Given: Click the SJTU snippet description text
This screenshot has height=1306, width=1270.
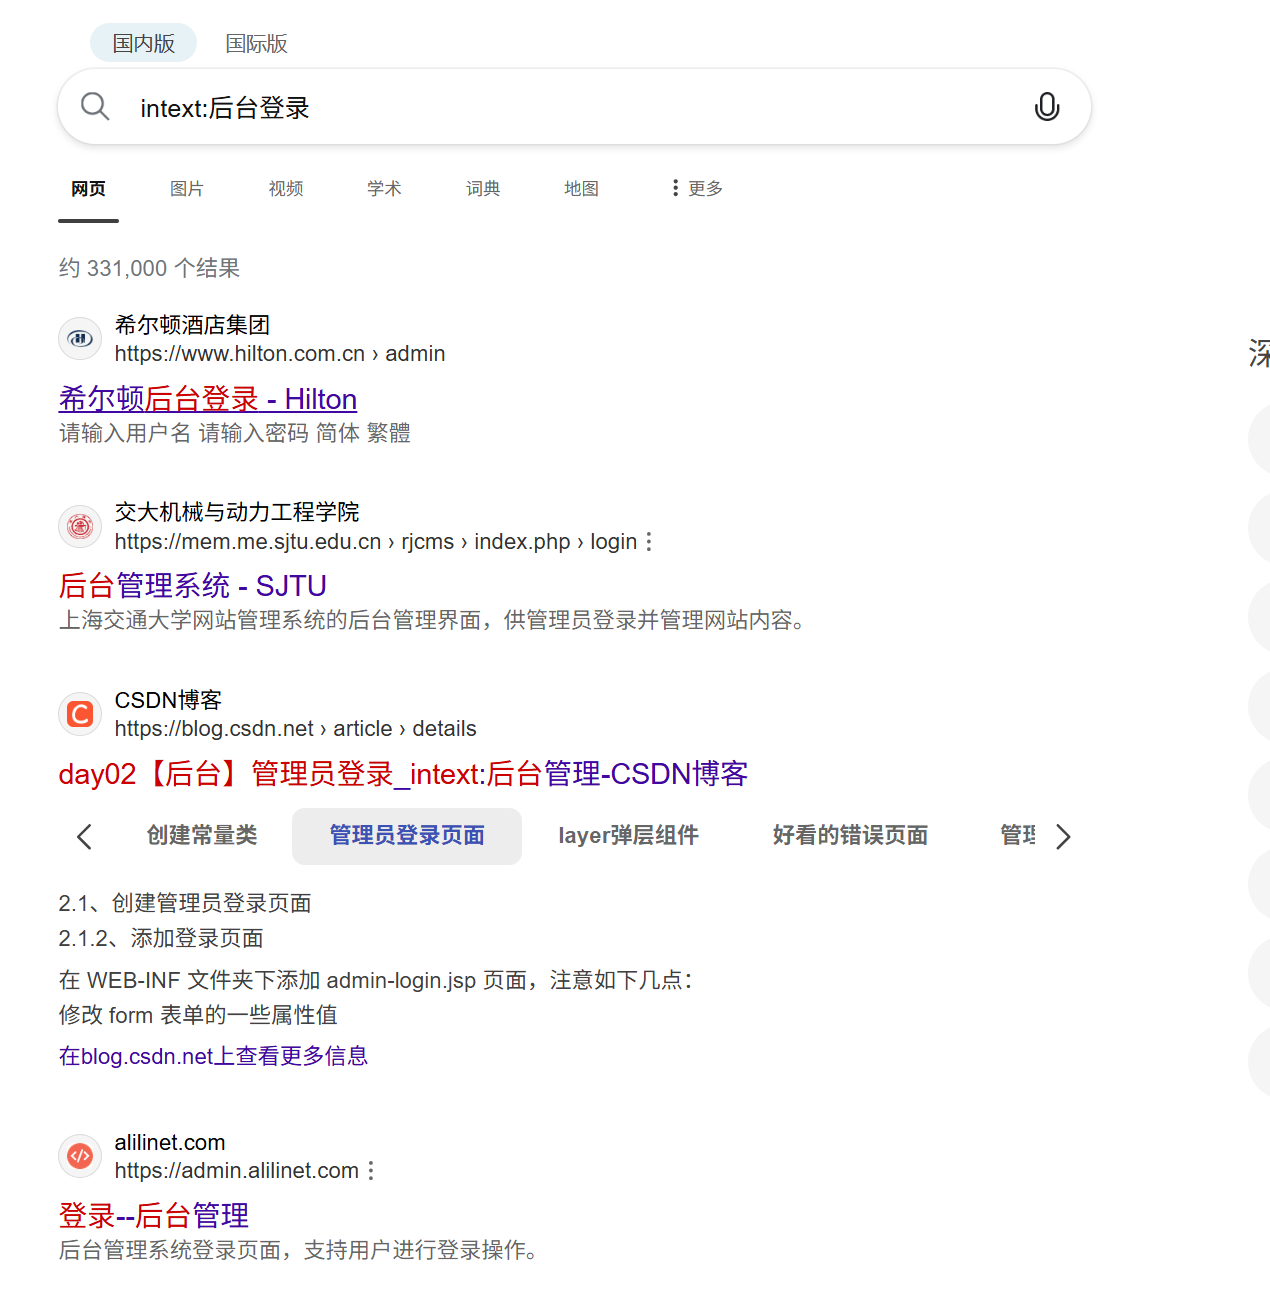Looking at the screenshot, I should (x=432, y=620).
